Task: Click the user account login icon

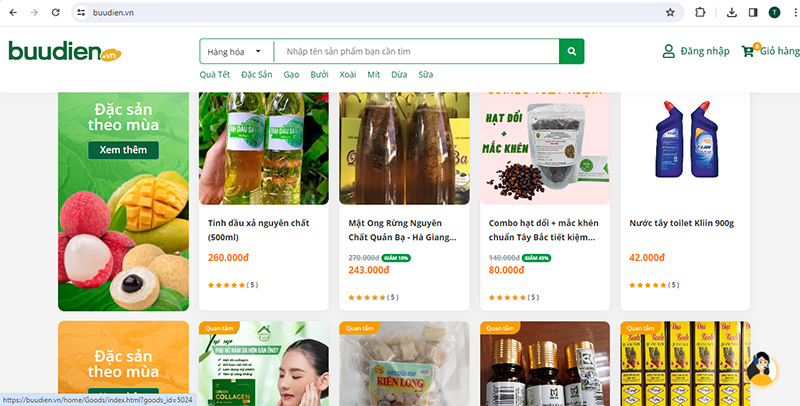Action: click(668, 51)
